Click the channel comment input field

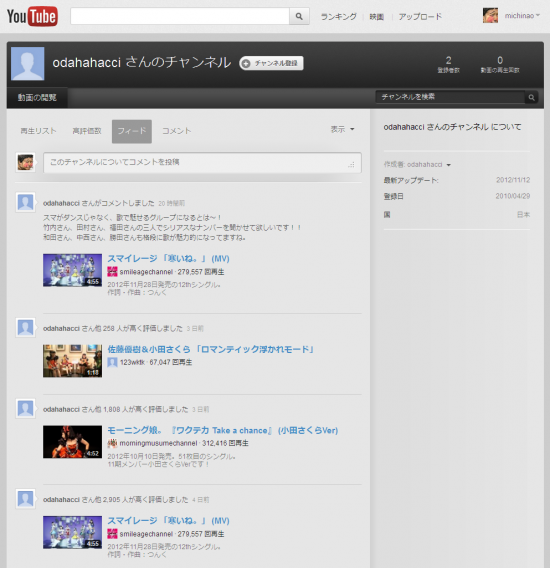[x=202, y=163]
